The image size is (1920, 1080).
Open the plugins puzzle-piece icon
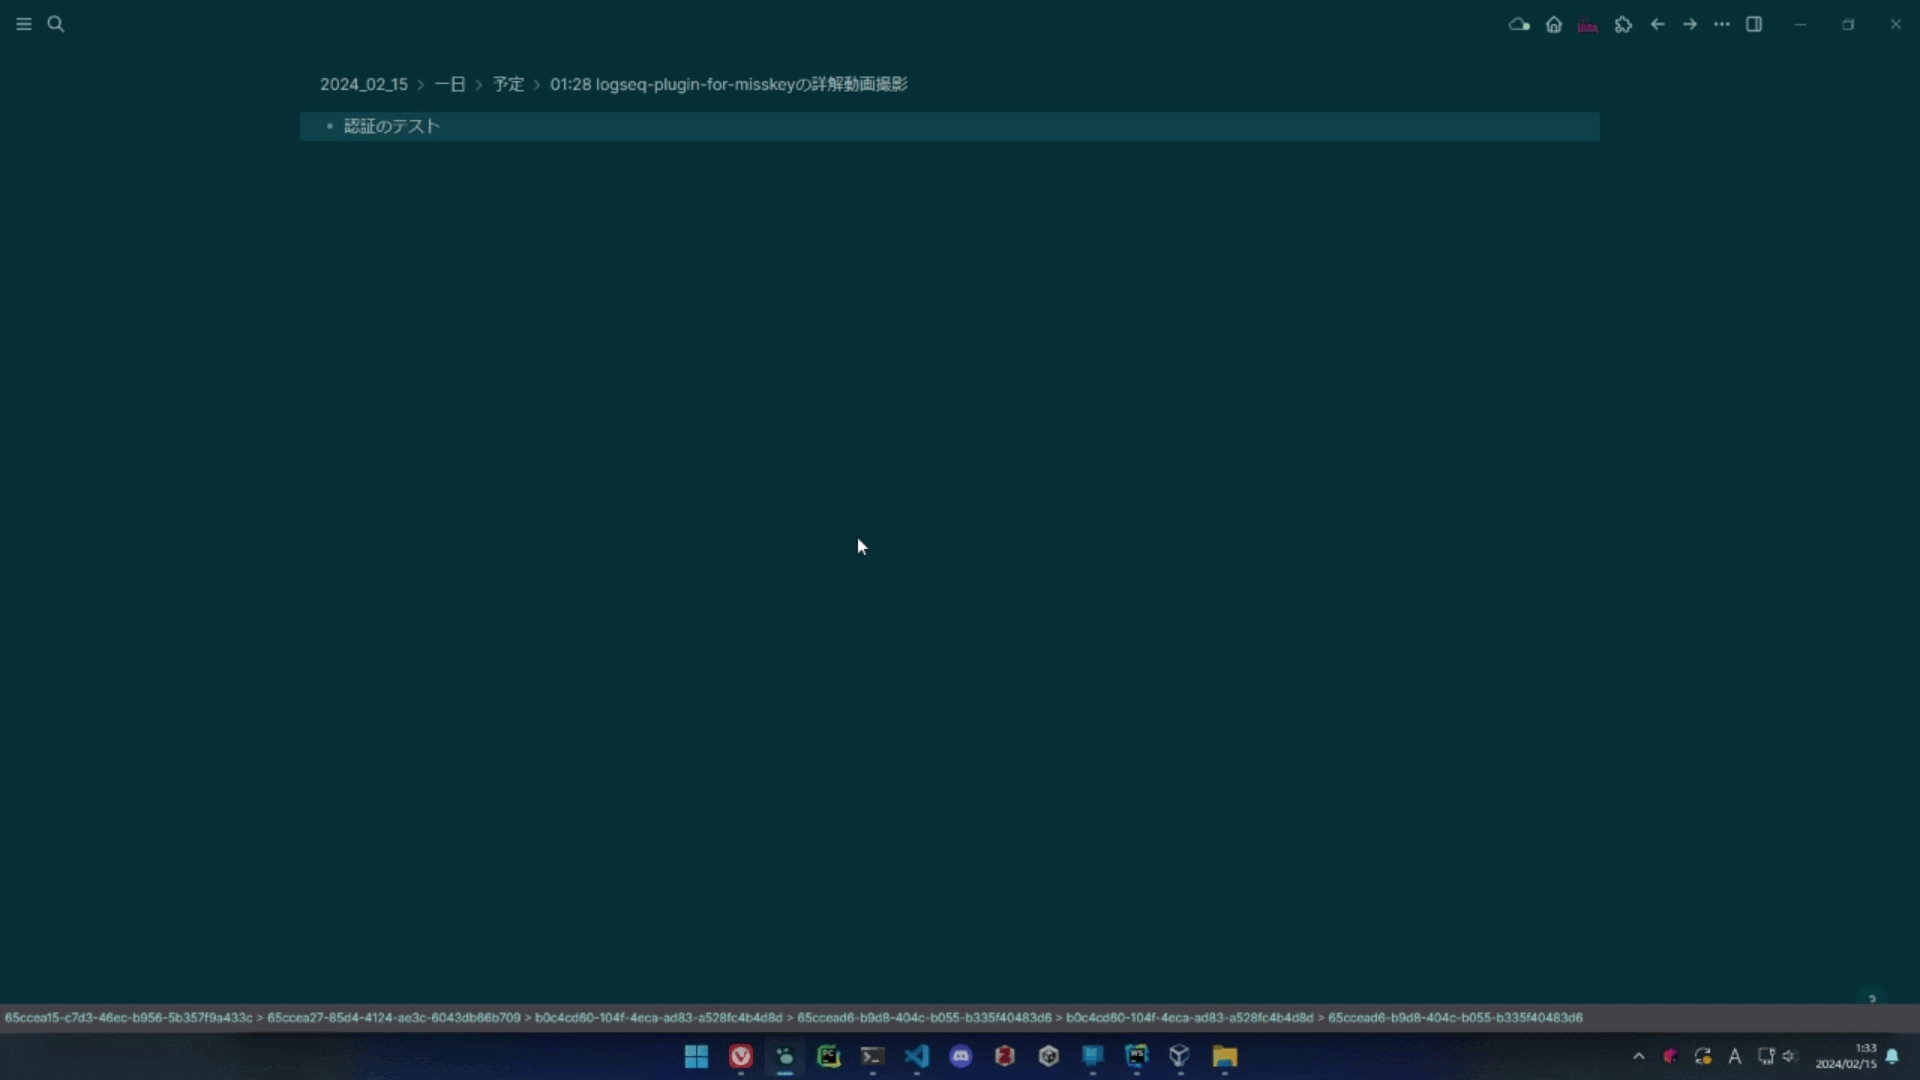pyautogui.click(x=1623, y=24)
